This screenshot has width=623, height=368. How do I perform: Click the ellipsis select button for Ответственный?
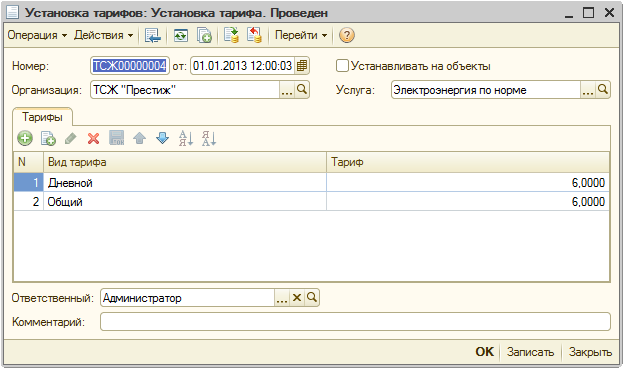[x=282, y=298]
